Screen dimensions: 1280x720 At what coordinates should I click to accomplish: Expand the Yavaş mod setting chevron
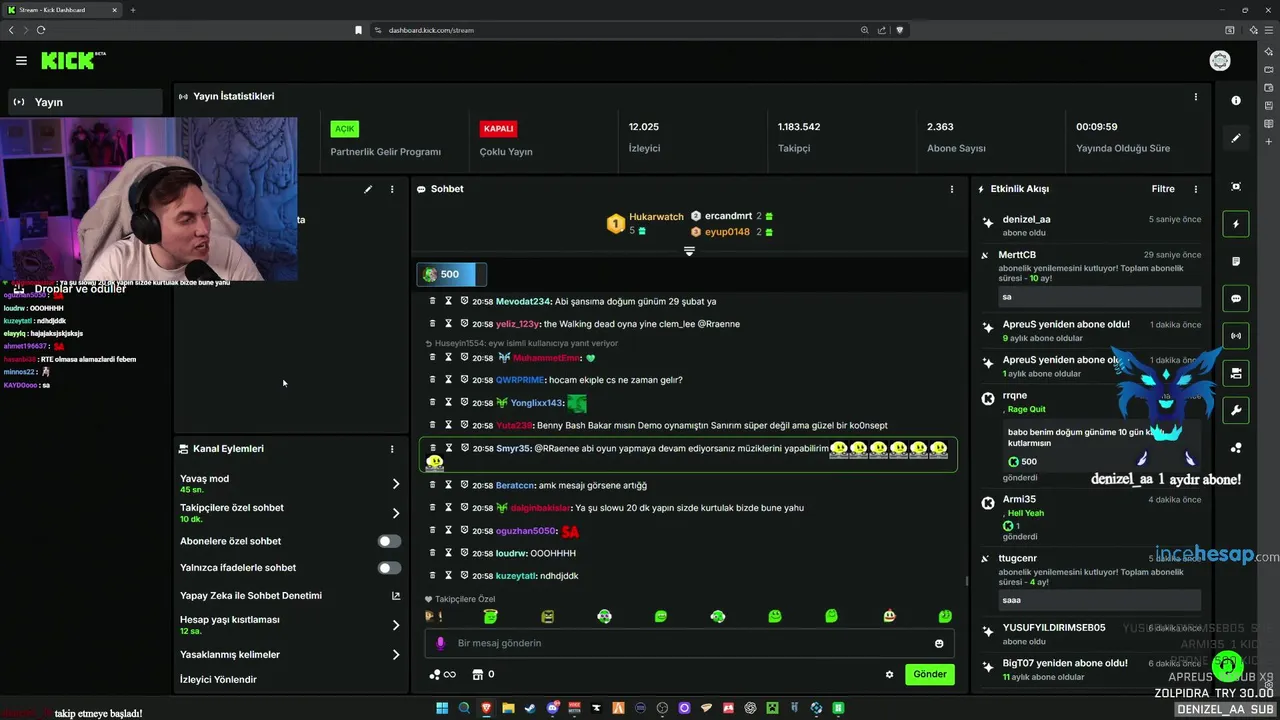point(396,484)
